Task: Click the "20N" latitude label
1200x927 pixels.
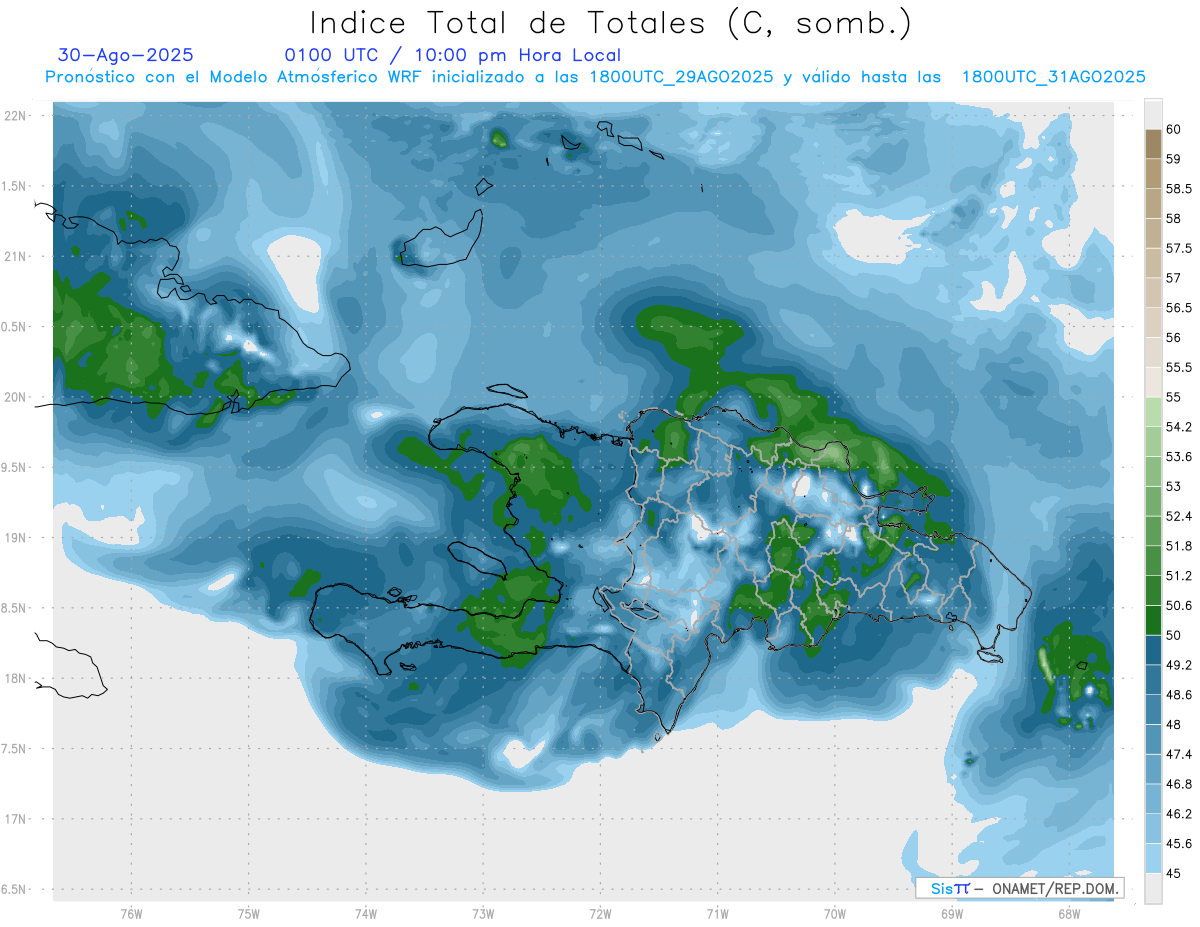Action: (x=17, y=397)
